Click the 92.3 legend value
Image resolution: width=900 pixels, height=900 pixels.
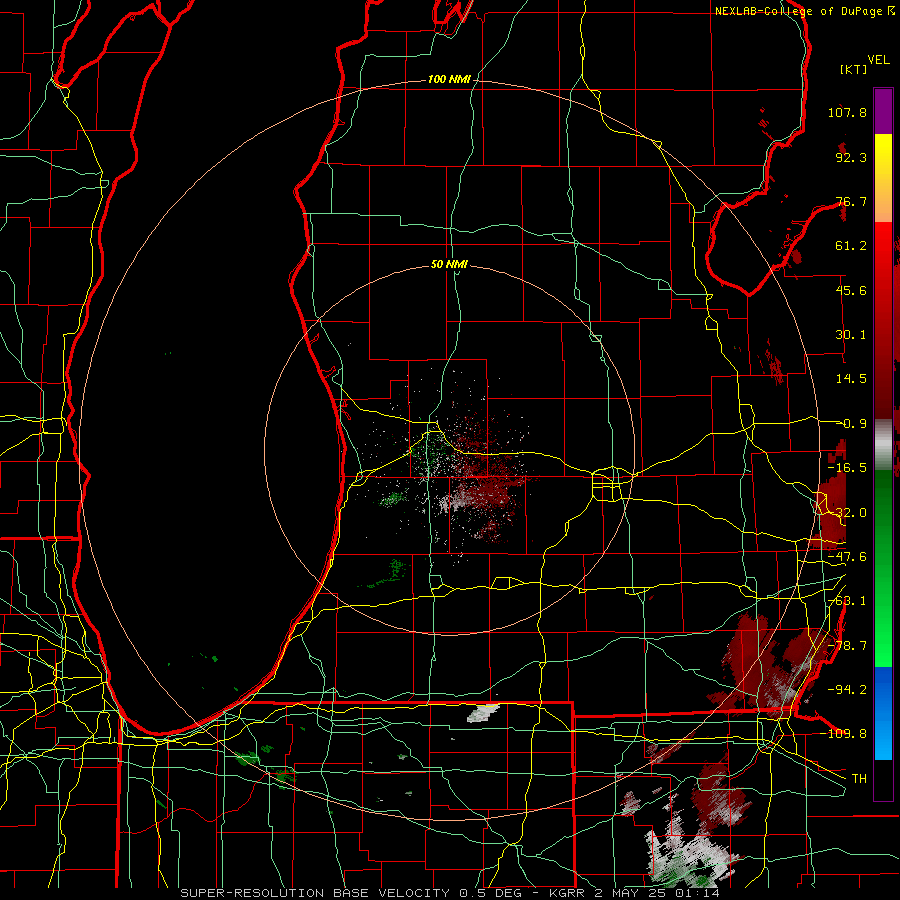pos(851,157)
